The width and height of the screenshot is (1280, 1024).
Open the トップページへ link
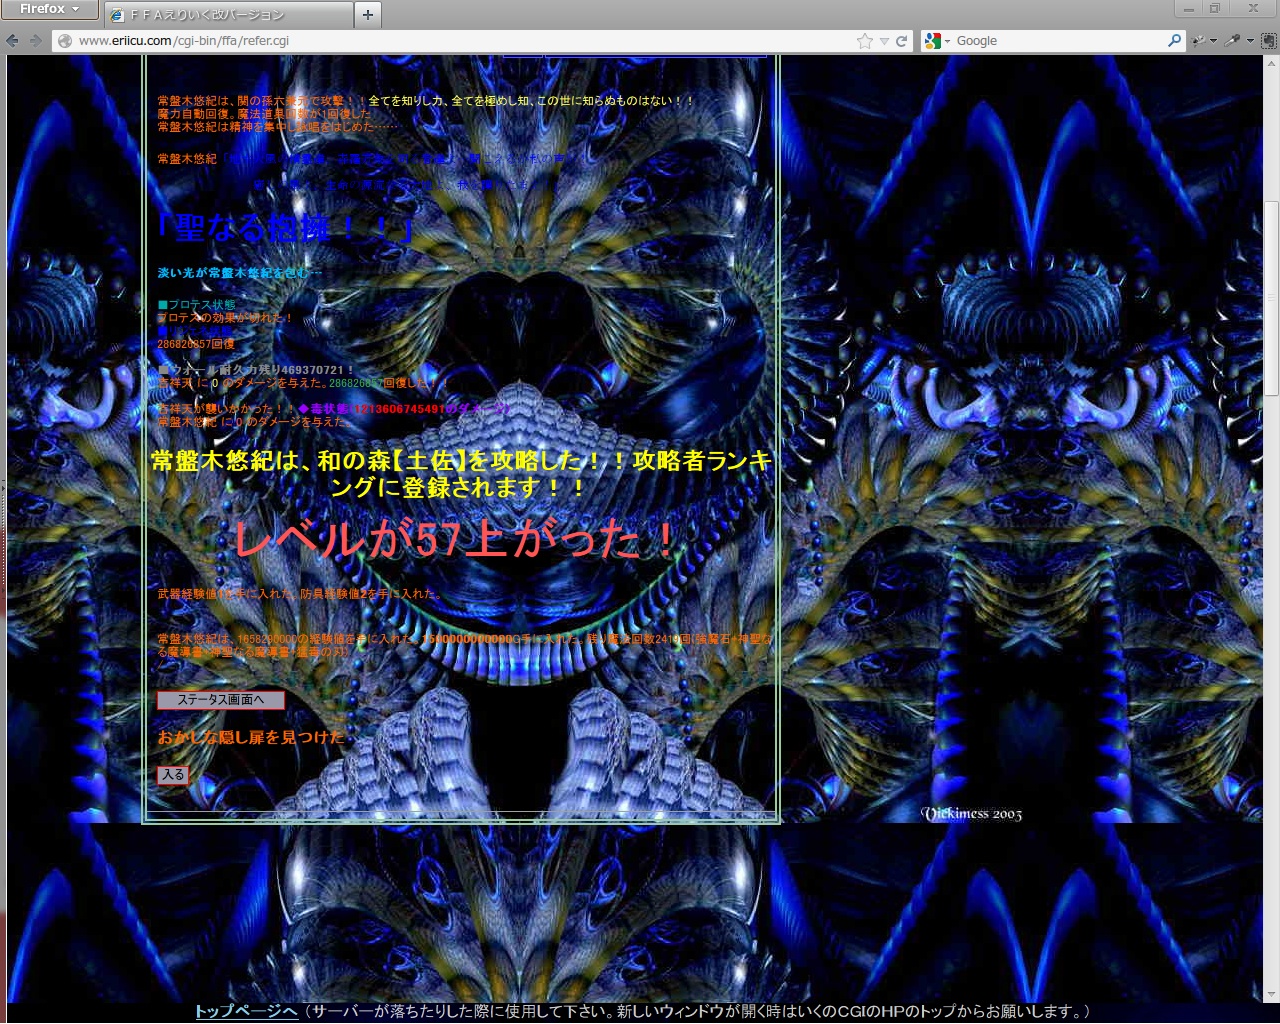coord(246,1011)
